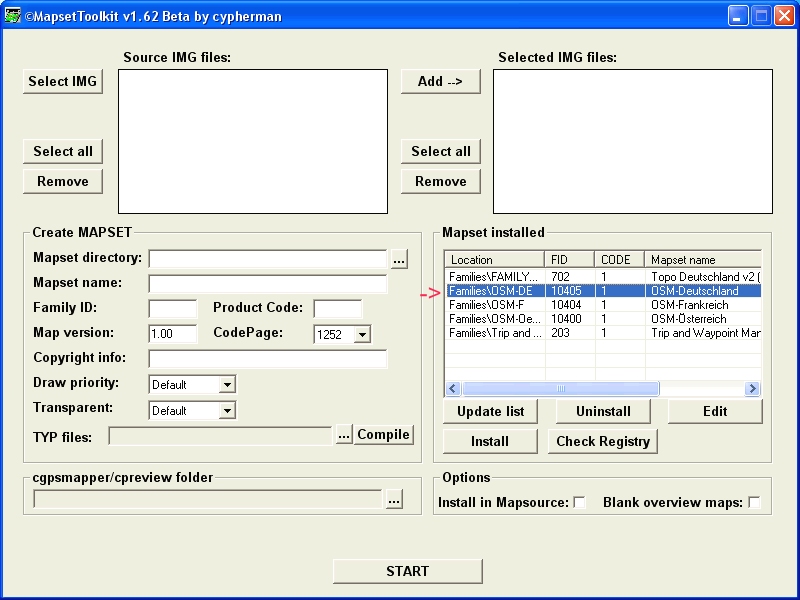Viewport: 800px width, 600px height.
Task: Click the Select IMG button
Action: coord(63,82)
